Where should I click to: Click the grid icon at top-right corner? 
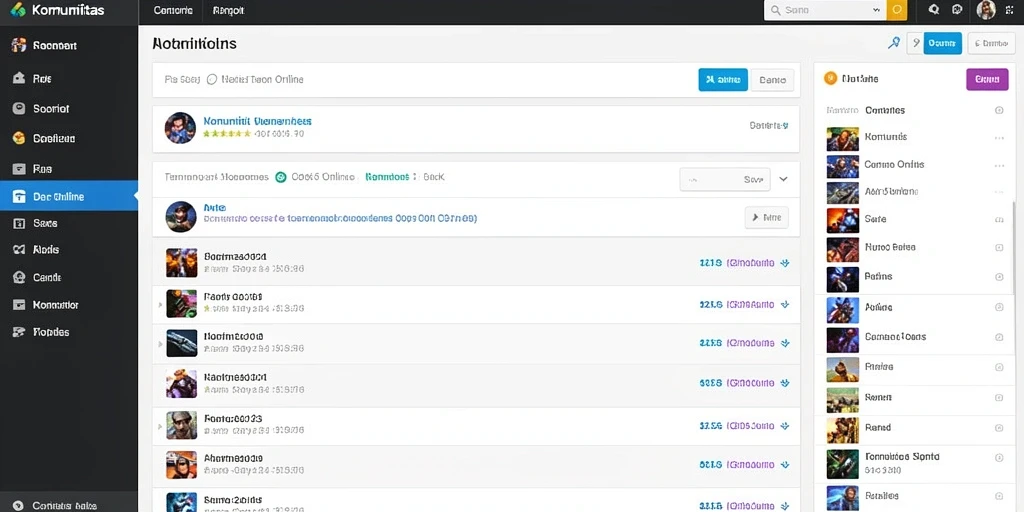click(x=1010, y=10)
